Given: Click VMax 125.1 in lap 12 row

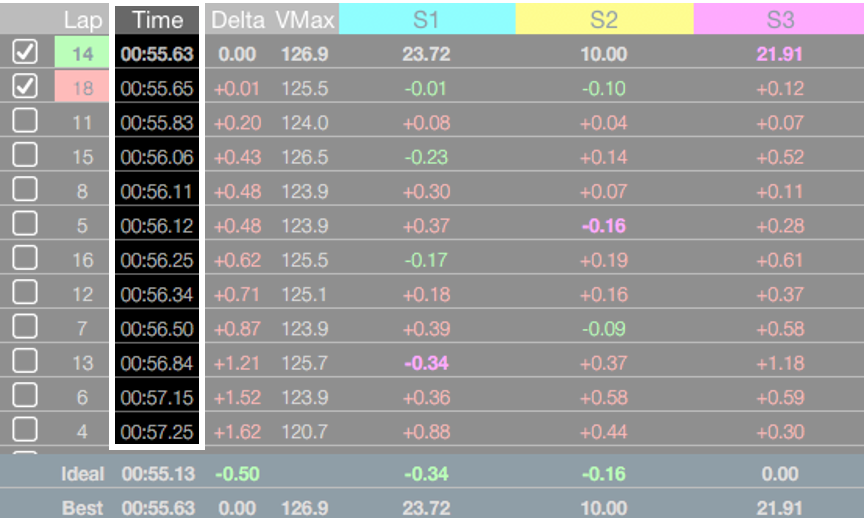Looking at the screenshot, I should point(304,294).
